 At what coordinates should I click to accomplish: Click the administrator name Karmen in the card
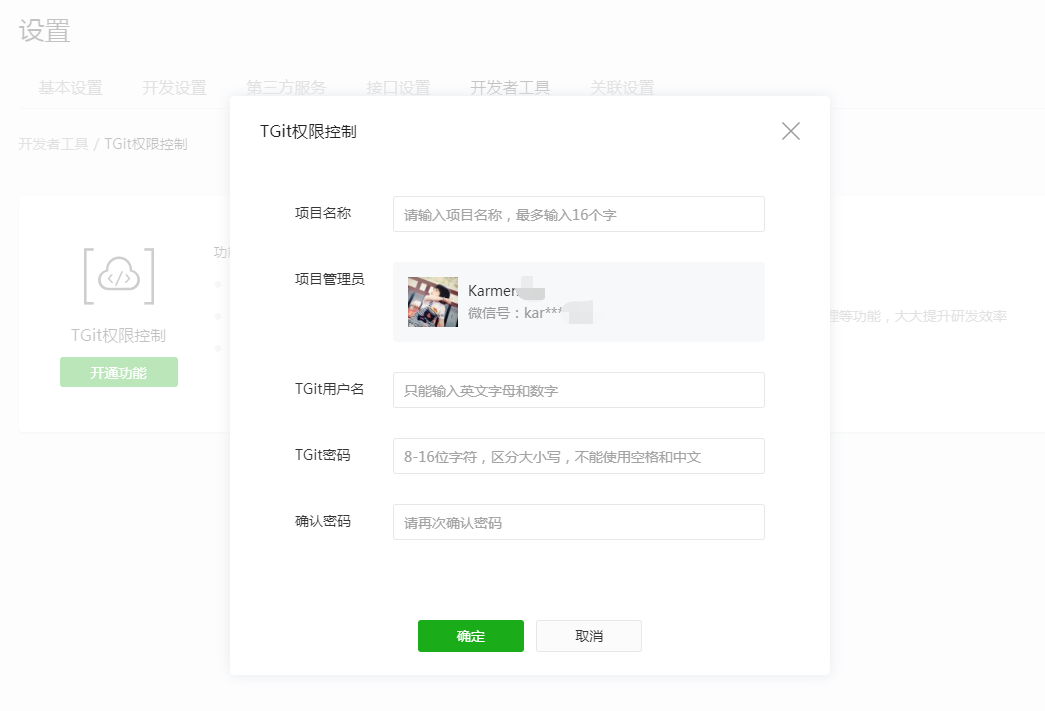click(492, 291)
